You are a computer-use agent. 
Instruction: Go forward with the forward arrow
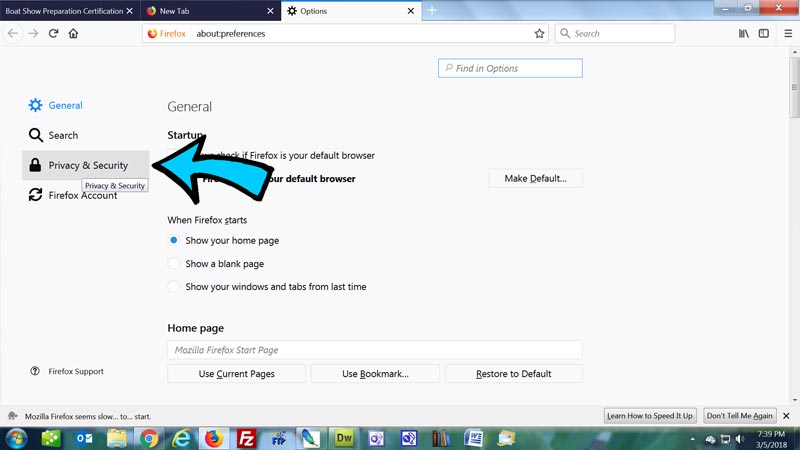pyautogui.click(x=33, y=34)
